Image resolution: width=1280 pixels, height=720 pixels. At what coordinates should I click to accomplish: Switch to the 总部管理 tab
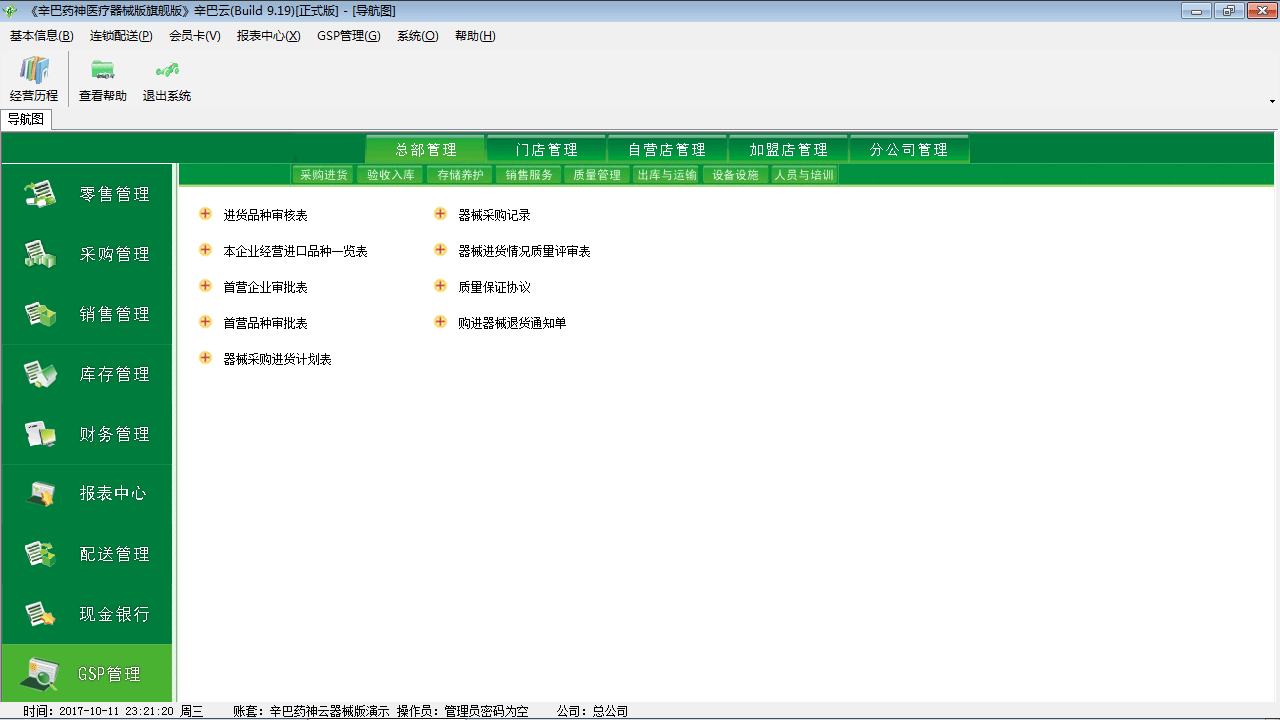click(x=426, y=149)
